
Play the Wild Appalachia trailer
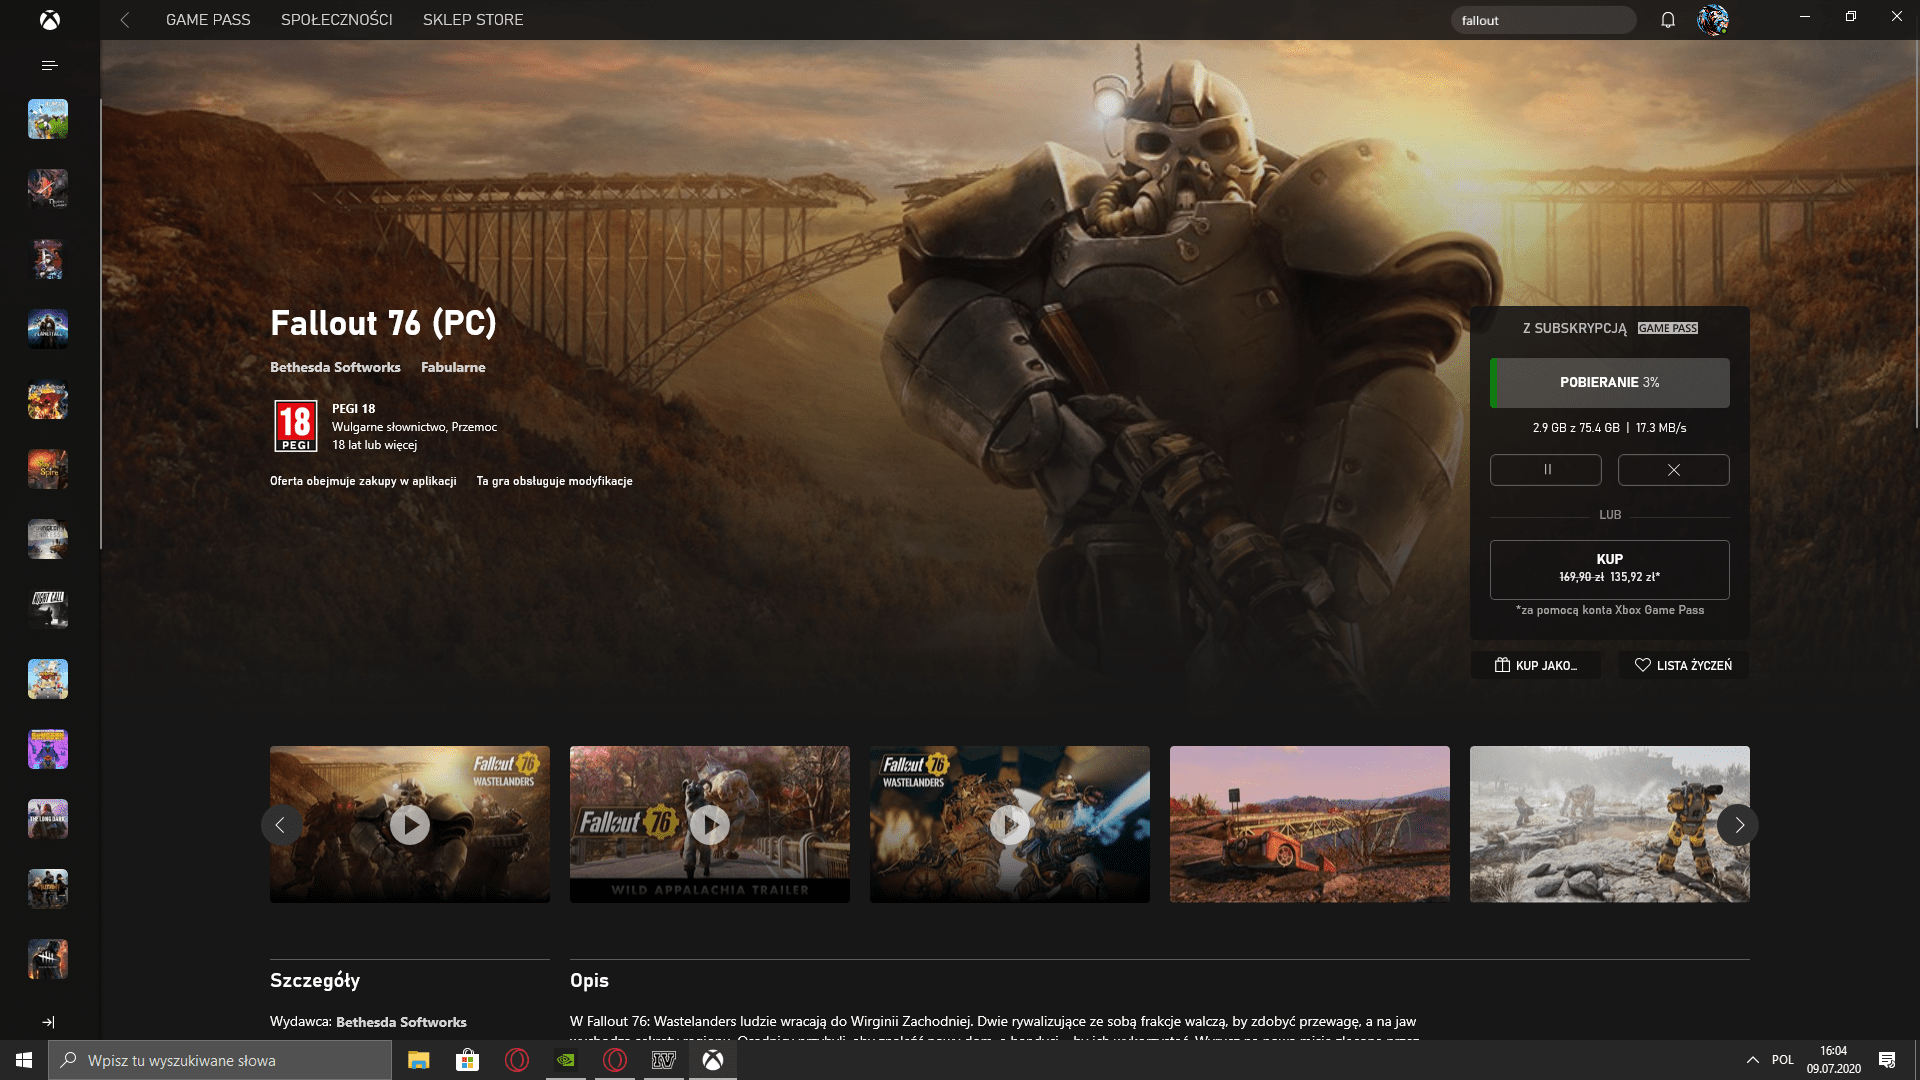(x=710, y=825)
